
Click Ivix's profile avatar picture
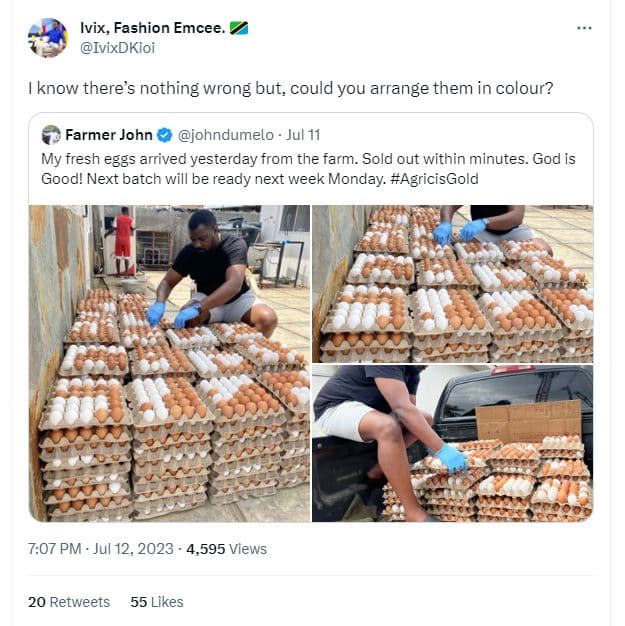[47, 38]
